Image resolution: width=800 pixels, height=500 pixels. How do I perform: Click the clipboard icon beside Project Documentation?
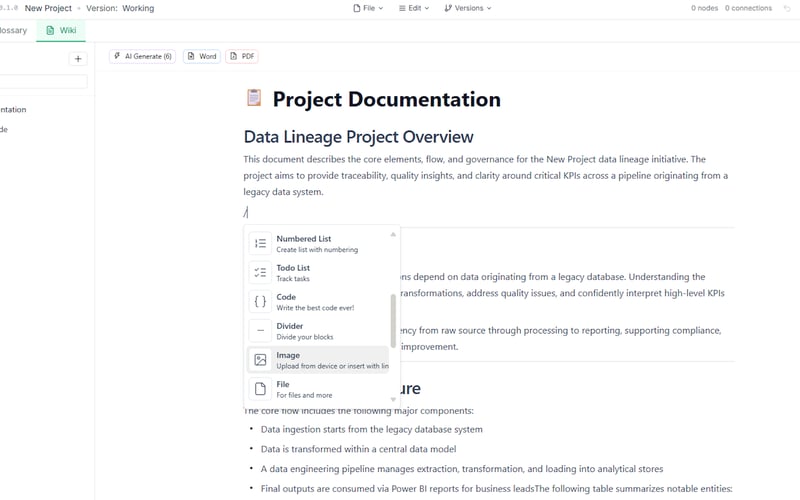point(254,97)
